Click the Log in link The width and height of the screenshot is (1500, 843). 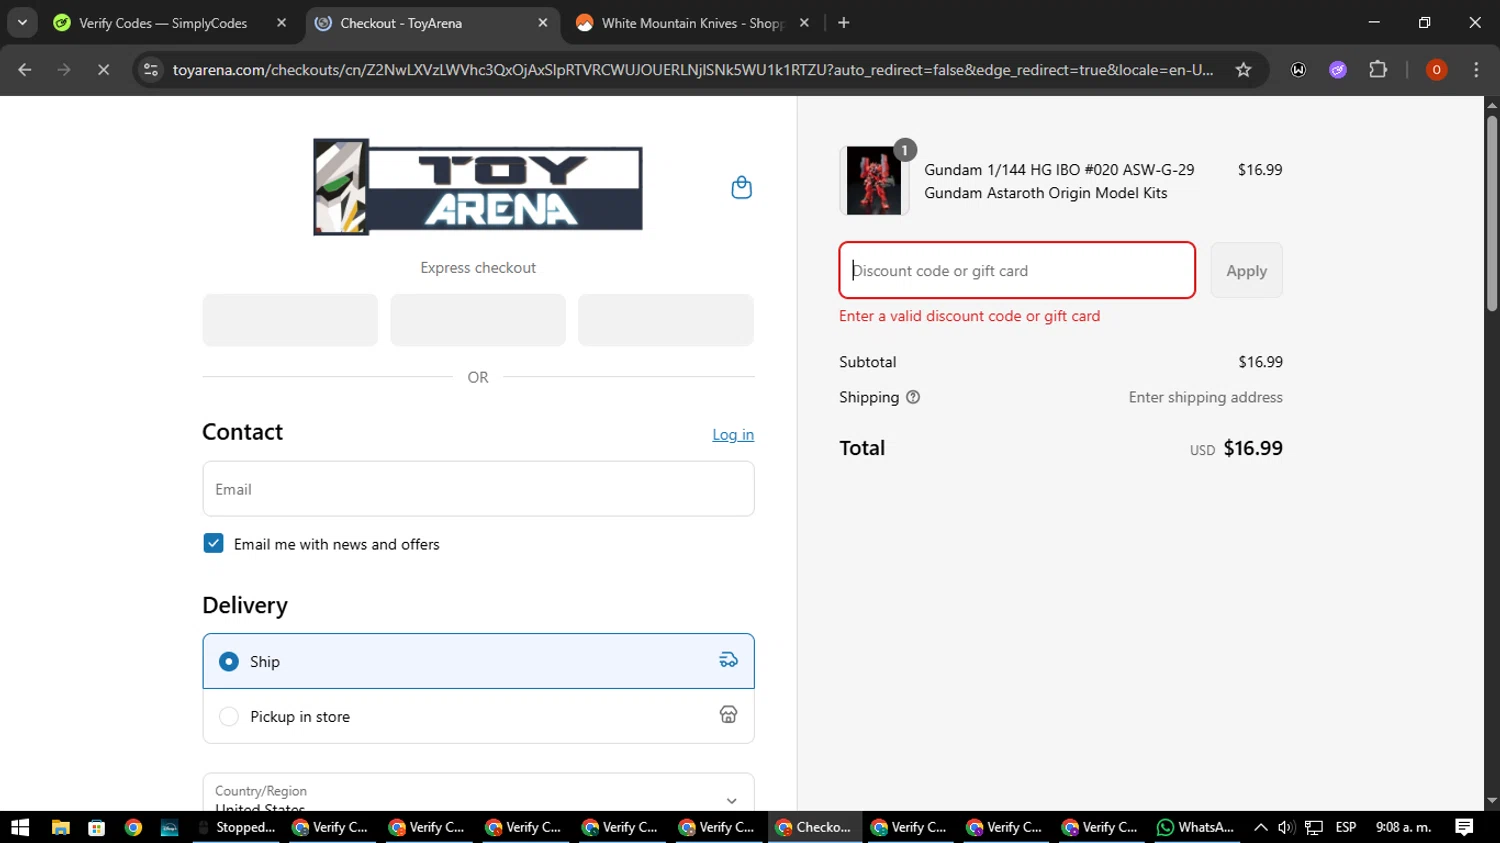(733, 434)
